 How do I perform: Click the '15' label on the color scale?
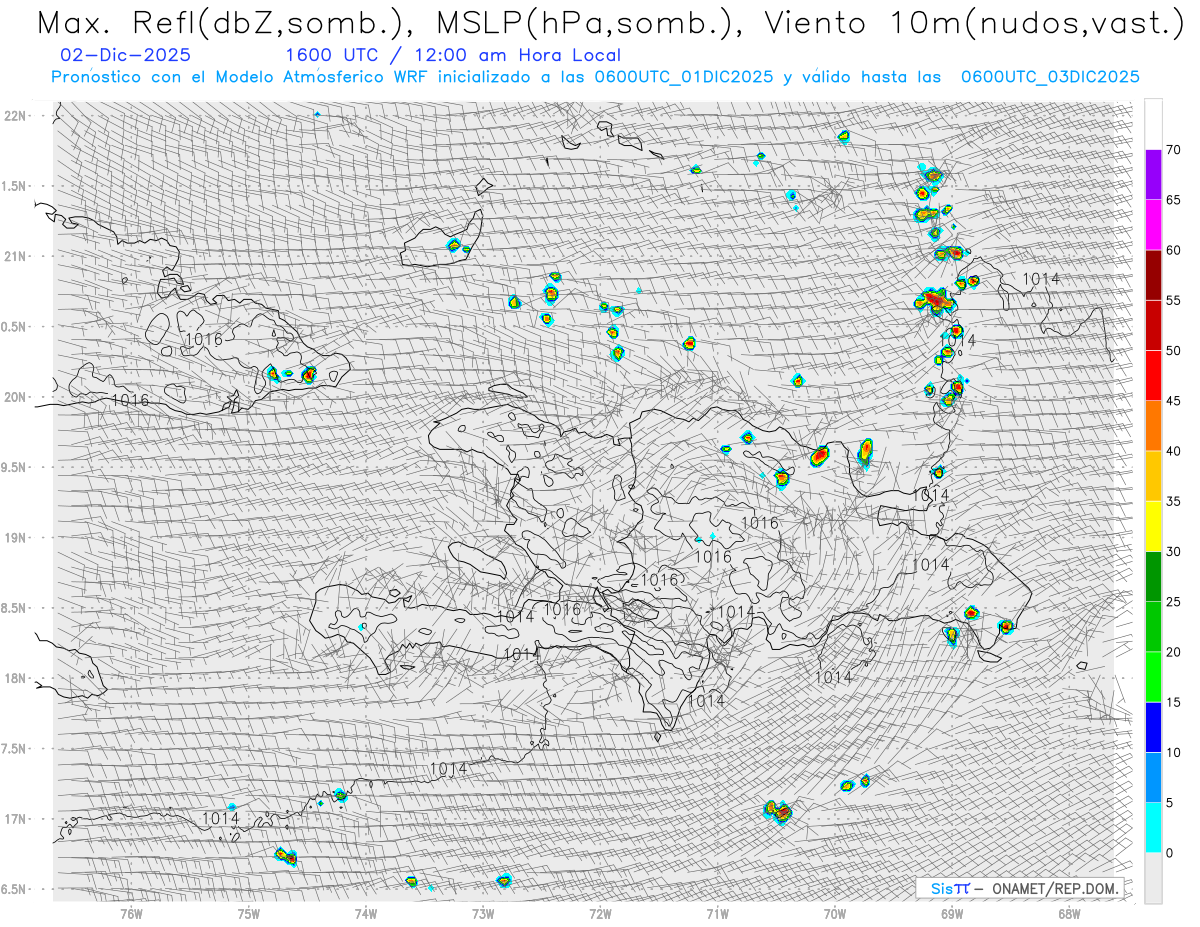[1173, 702]
